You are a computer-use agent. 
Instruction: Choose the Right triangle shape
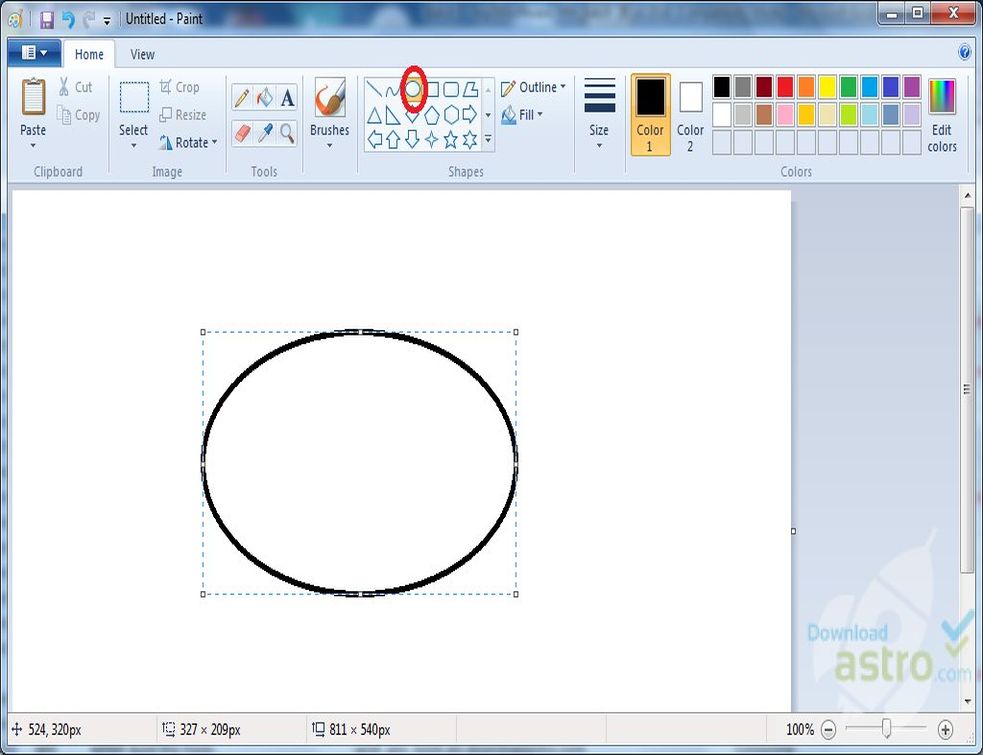[x=392, y=115]
